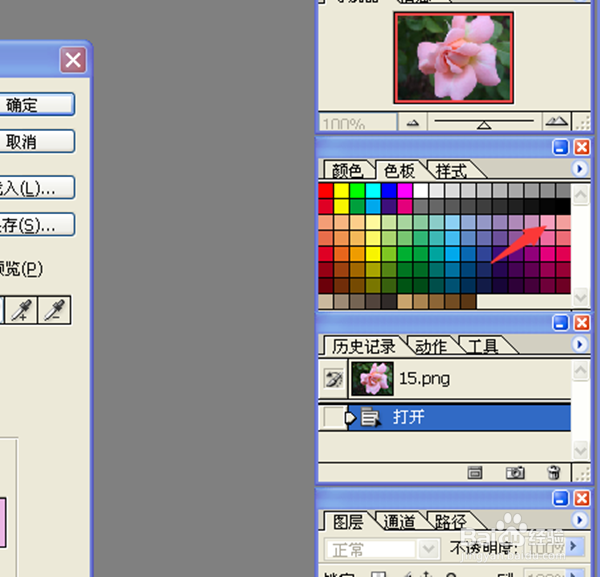Pick the pure red swatch in the top row
Image resolution: width=600 pixels, height=577 pixels.
[x=326, y=191]
